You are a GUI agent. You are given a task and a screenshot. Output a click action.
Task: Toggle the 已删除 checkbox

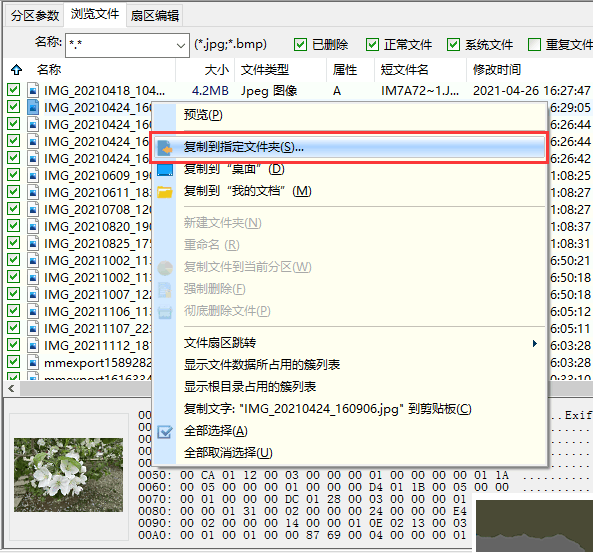(x=300, y=44)
